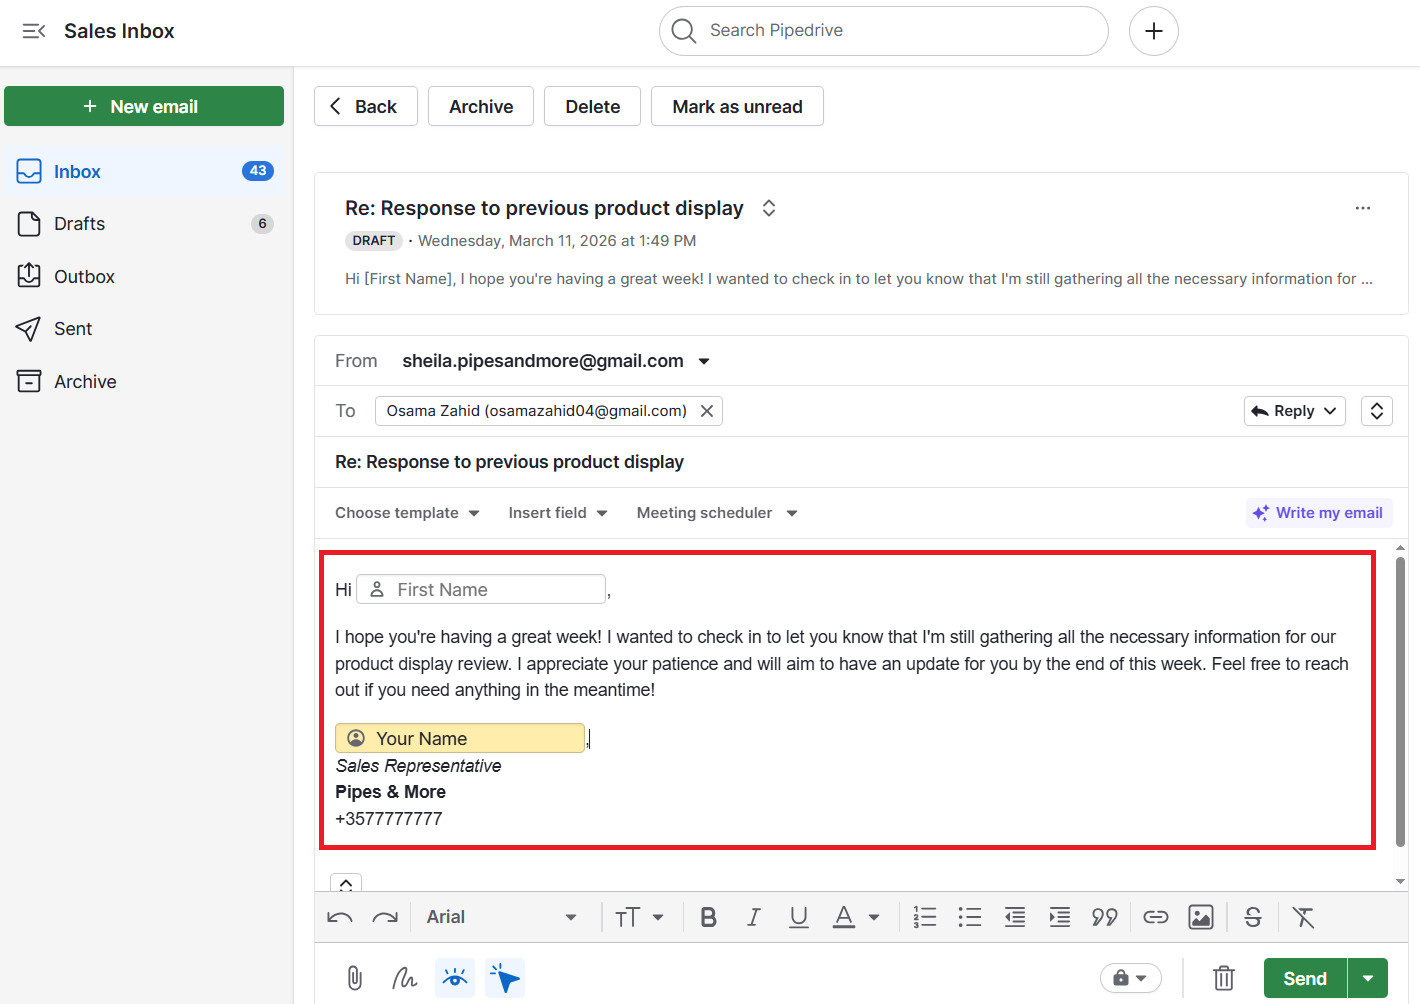The height and width of the screenshot is (1004, 1420).
Task: Select the blockquote icon in the toolbar
Action: click(x=1105, y=916)
